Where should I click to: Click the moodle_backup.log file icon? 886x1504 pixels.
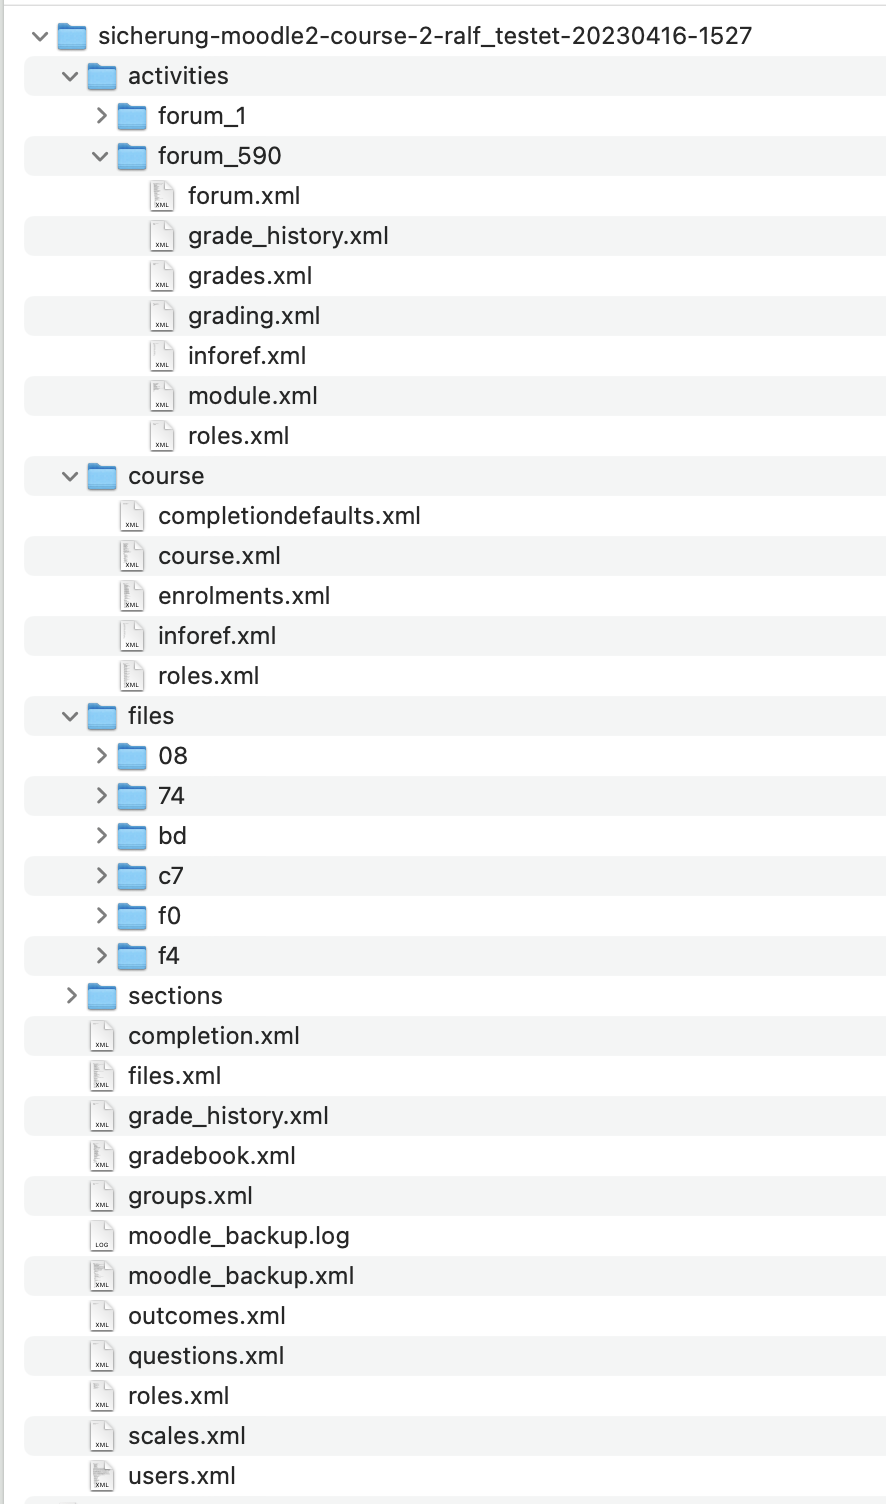[102, 1236]
